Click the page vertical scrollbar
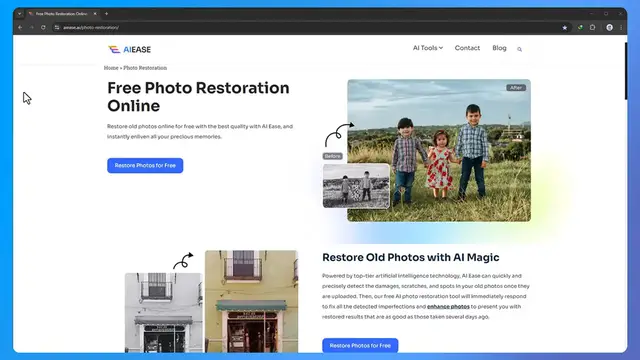640x360 pixels. 625,70
